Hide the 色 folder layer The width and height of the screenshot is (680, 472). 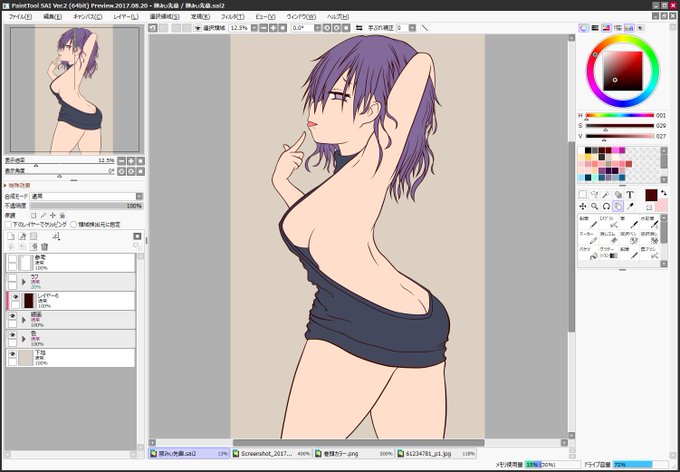(13, 335)
